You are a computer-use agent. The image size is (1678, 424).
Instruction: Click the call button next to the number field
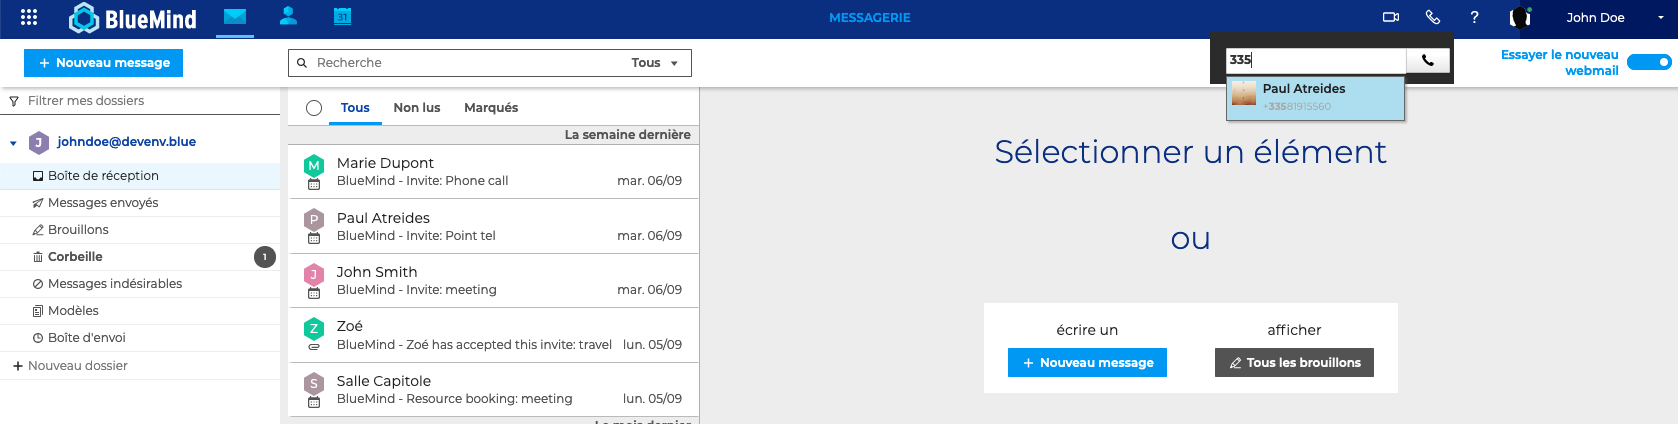point(1427,60)
